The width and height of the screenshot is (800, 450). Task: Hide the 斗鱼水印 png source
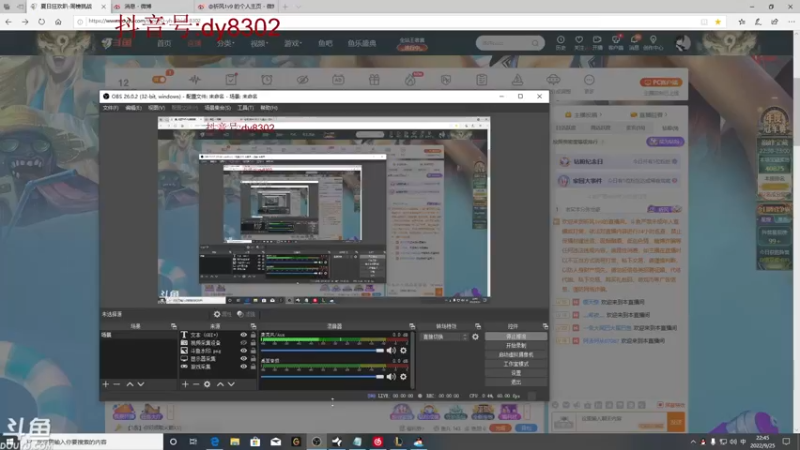coord(243,351)
